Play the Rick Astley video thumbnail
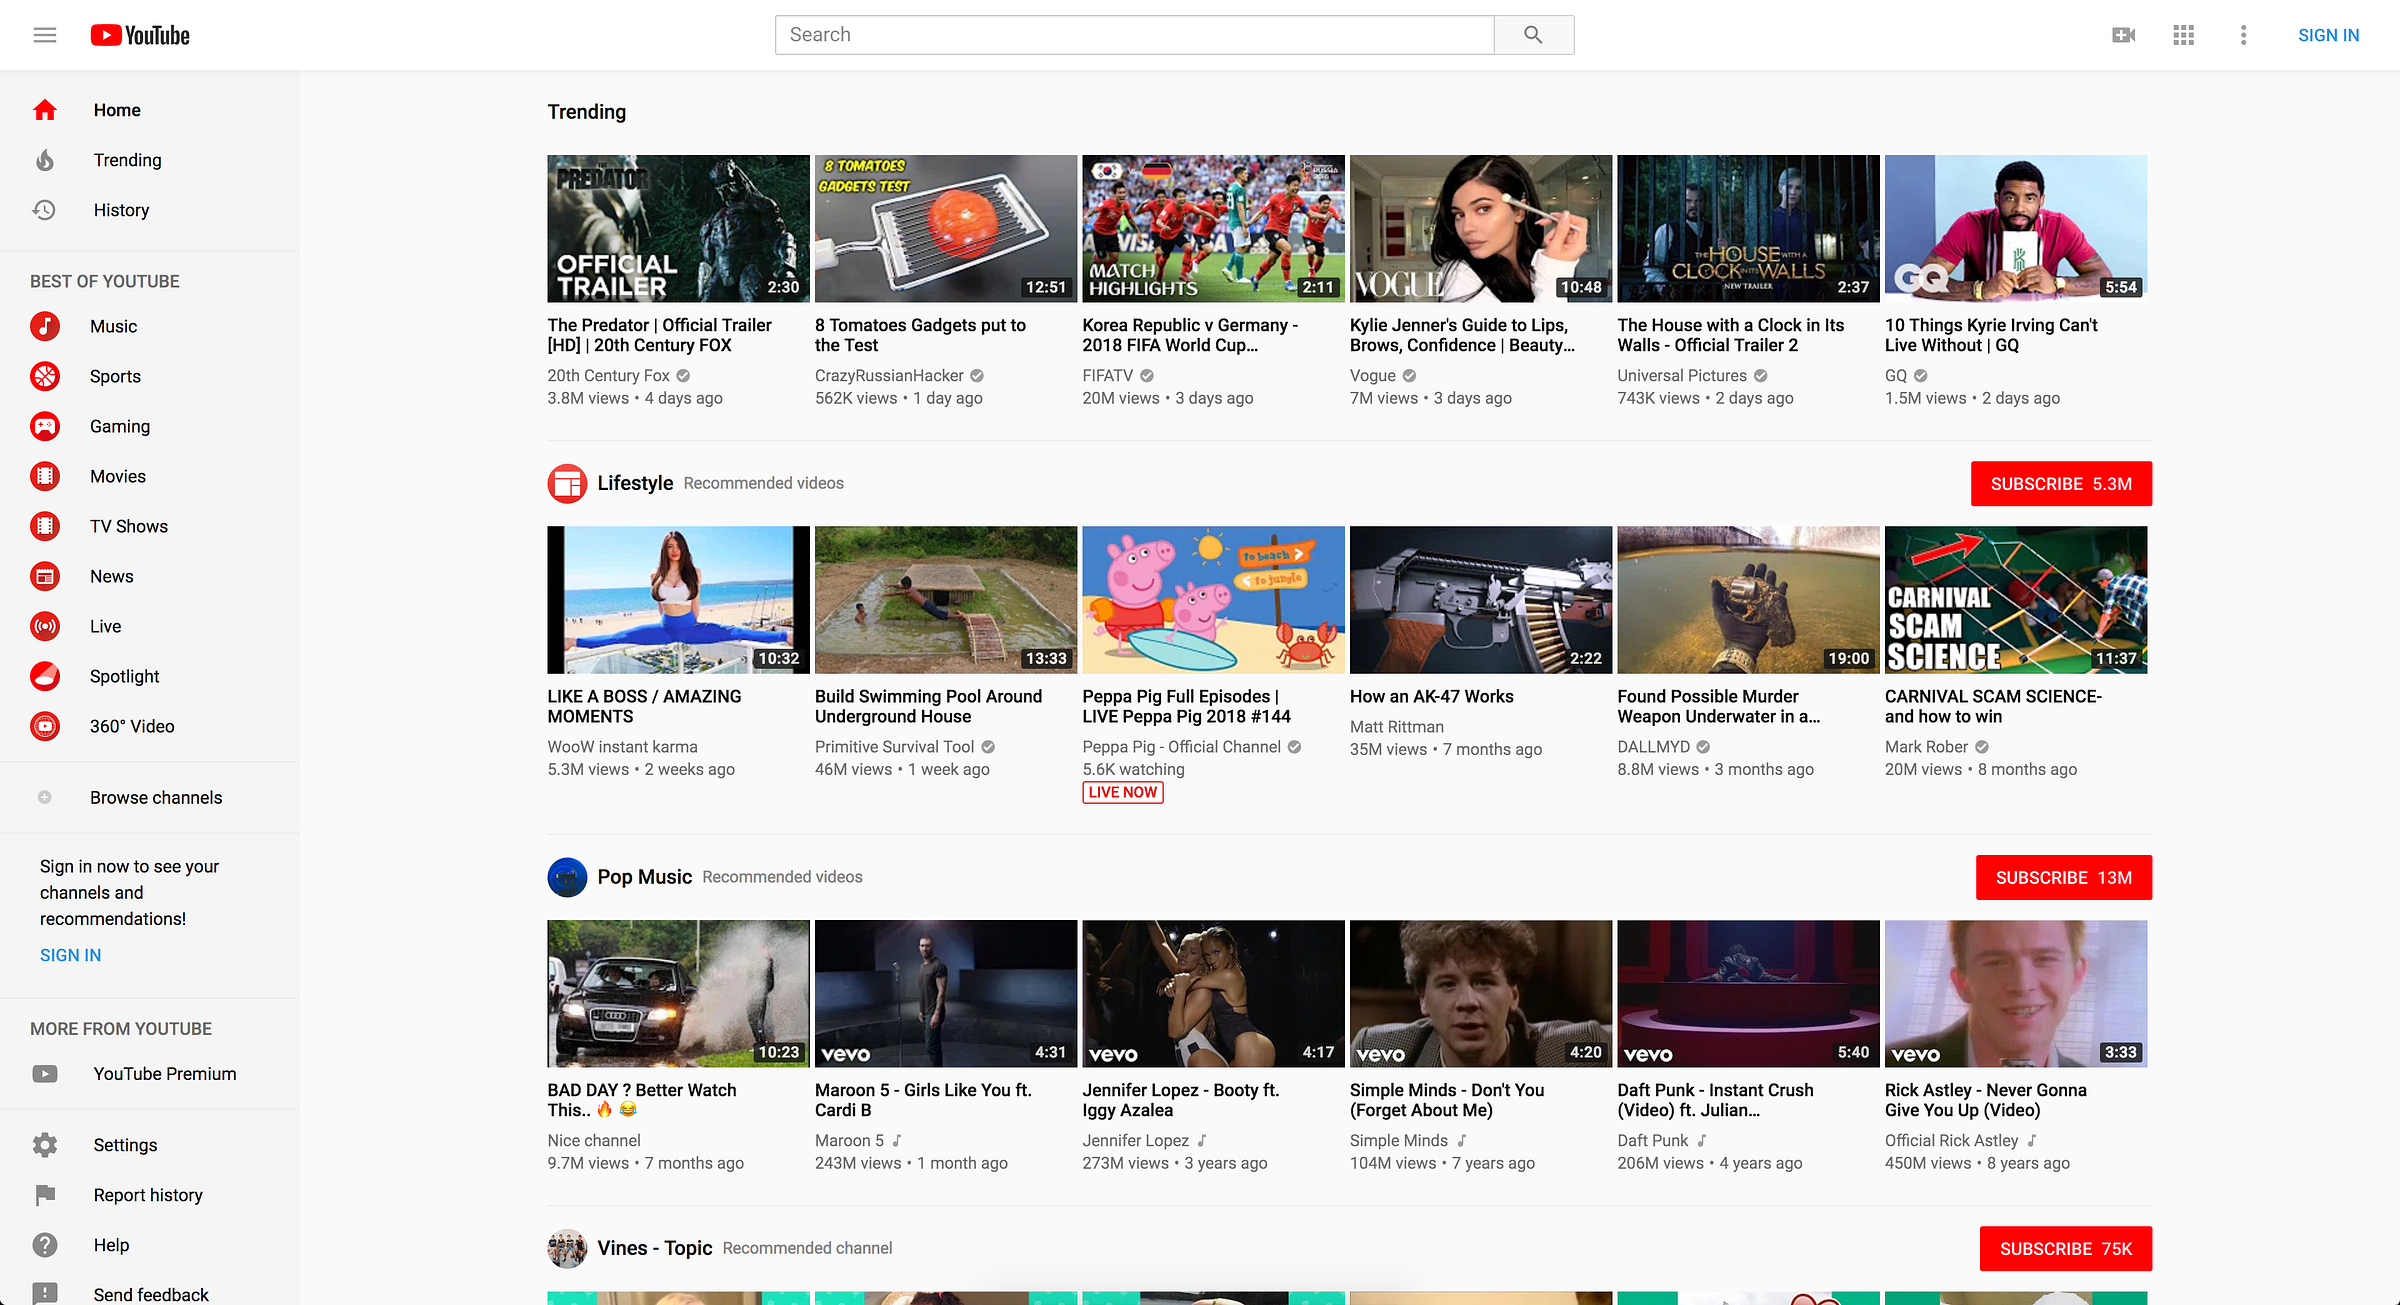 pos(2015,993)
